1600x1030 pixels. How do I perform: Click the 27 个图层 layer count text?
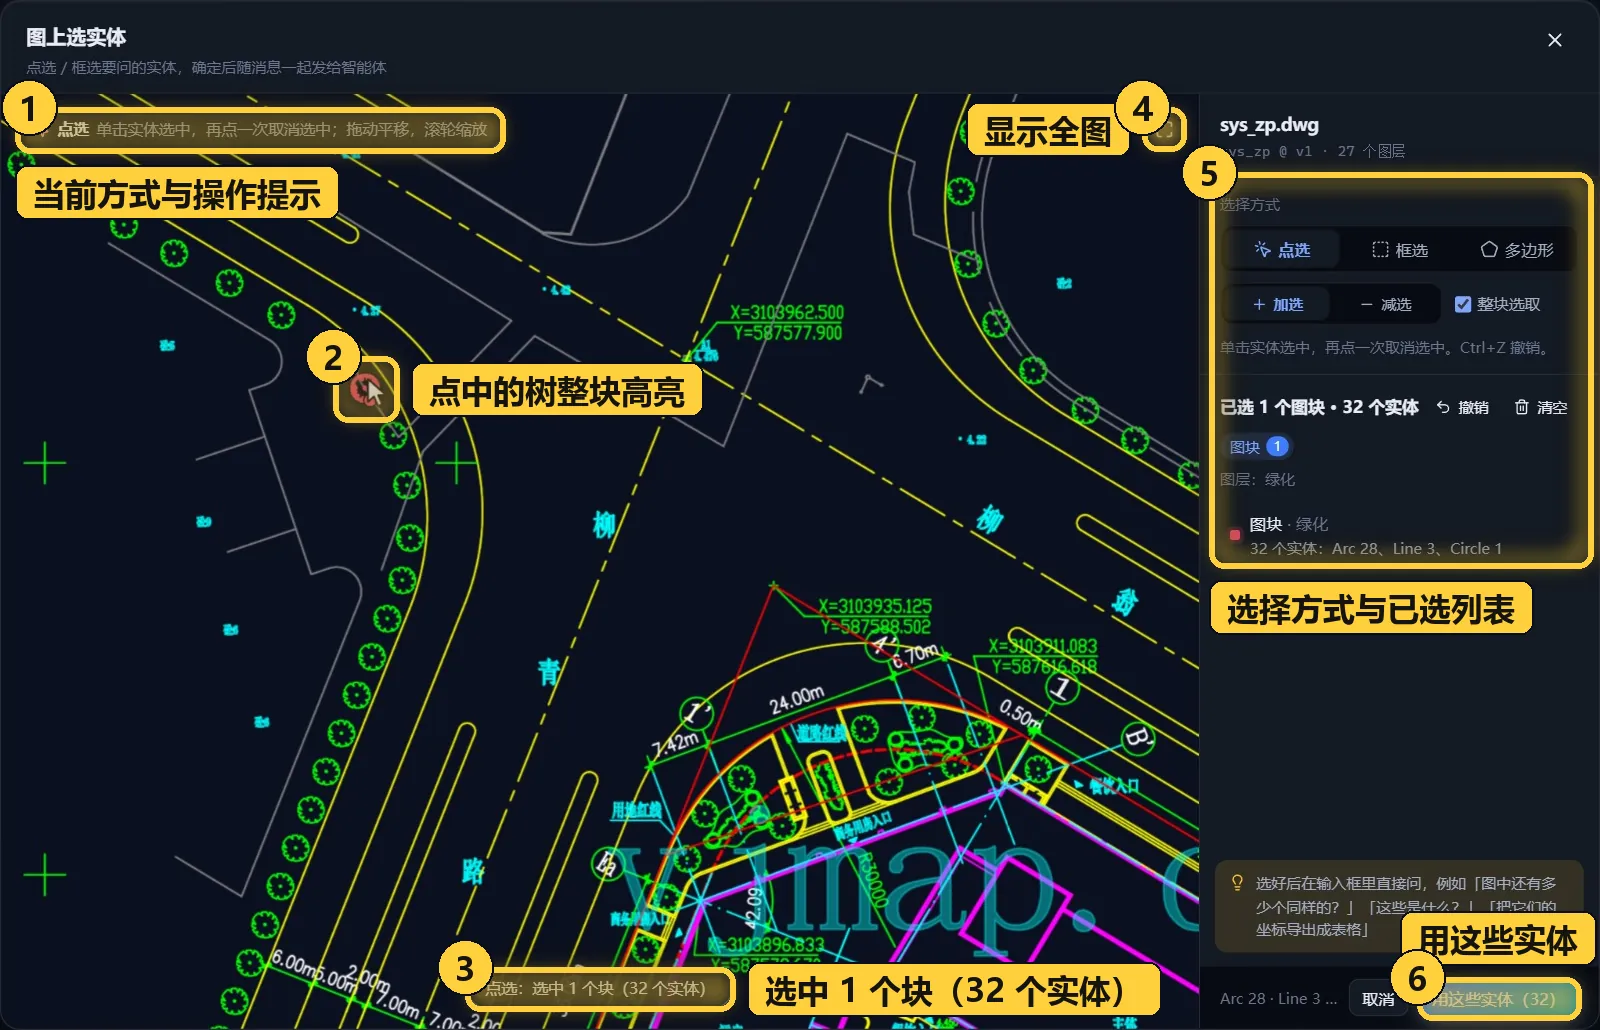tap(1371, 151)
